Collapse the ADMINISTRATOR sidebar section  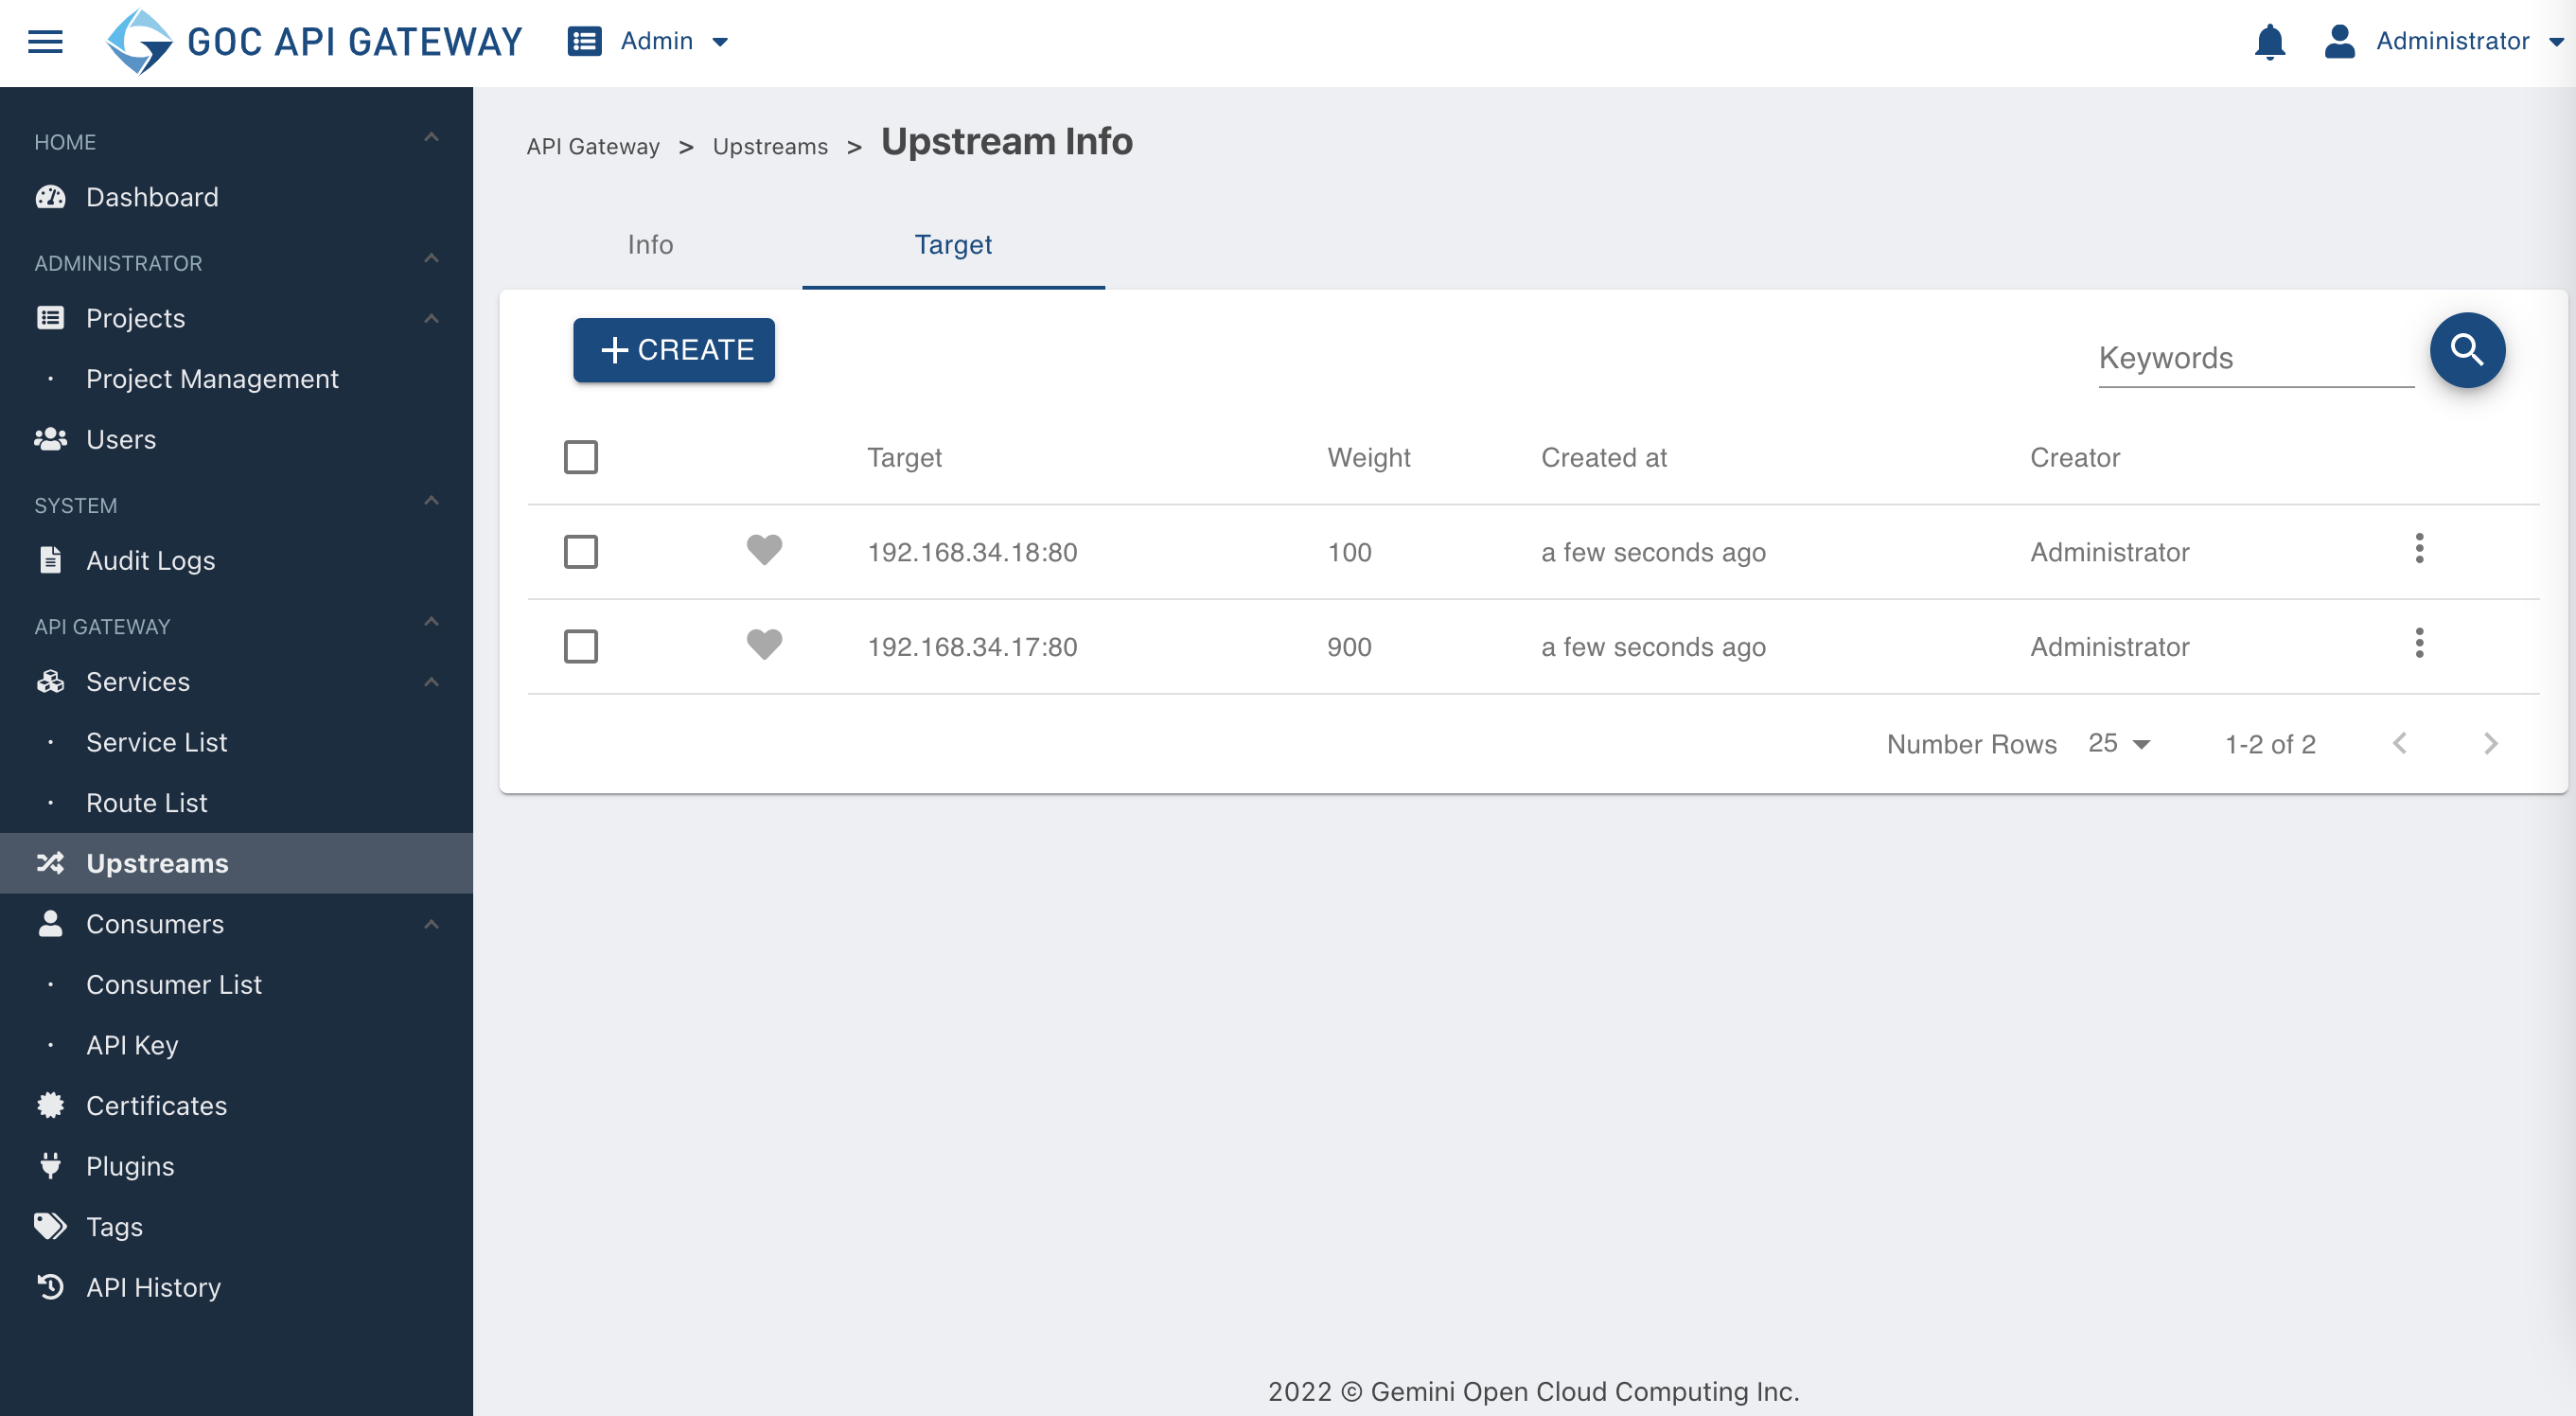coord(431,259)
